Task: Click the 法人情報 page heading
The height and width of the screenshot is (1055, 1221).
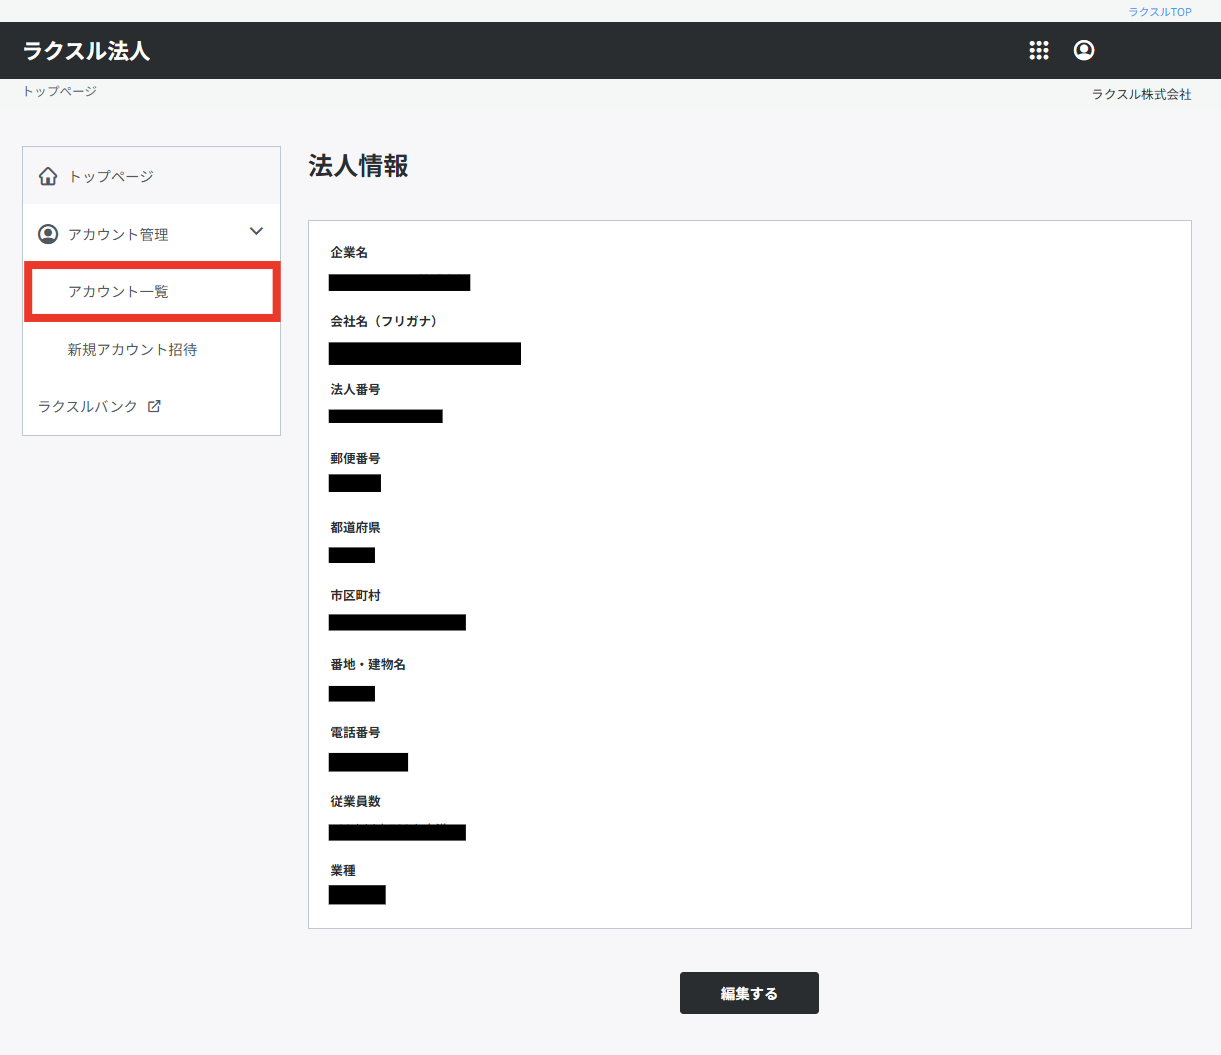Action: [358, 166]
